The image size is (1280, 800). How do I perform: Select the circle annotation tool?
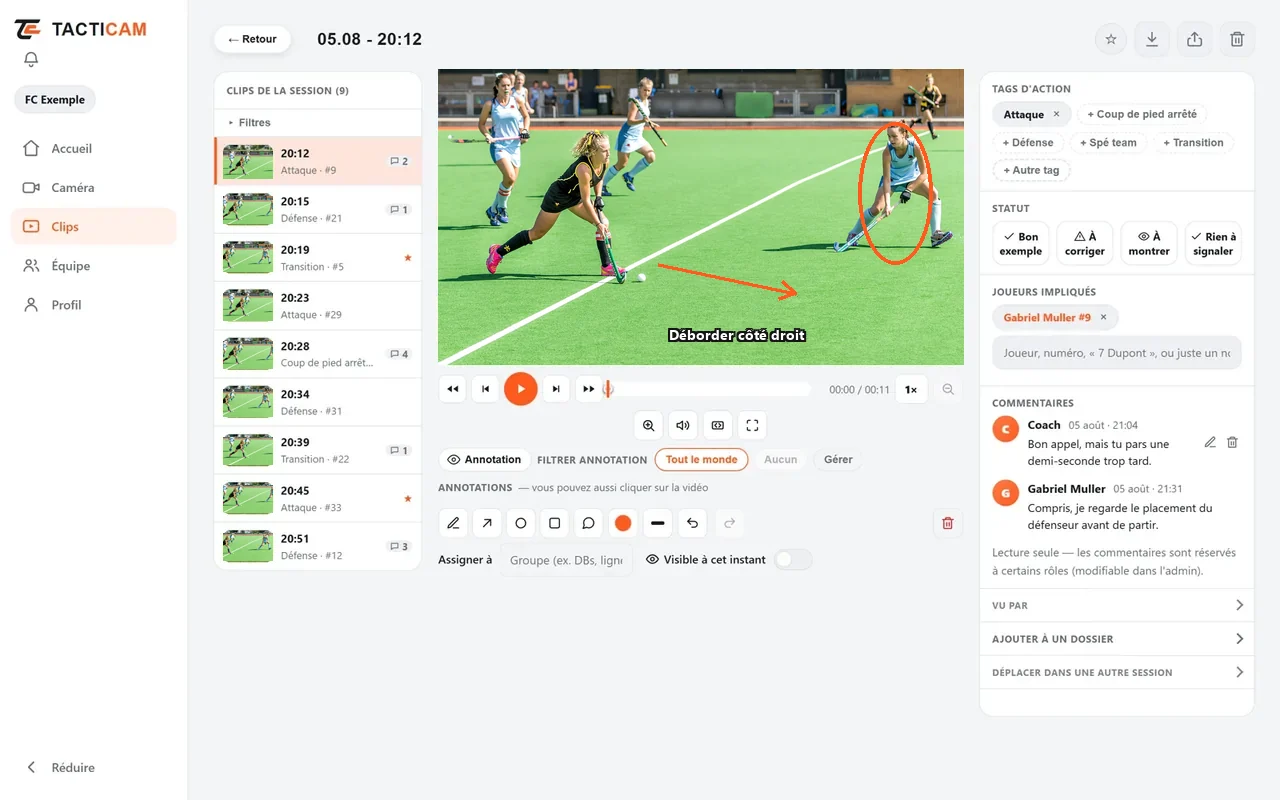coord(521,523)
